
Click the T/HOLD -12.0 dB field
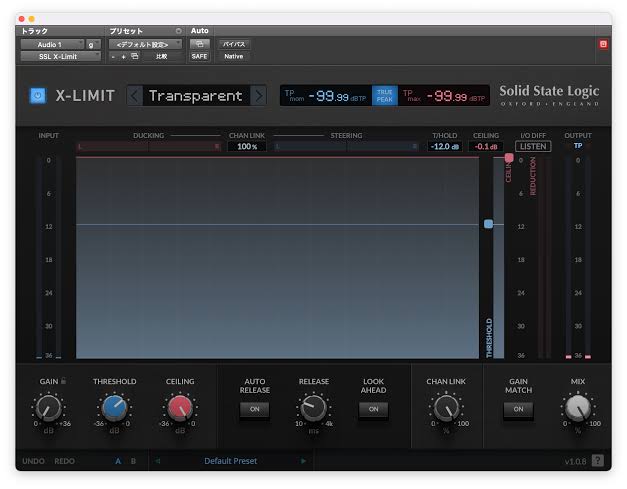click(x=445, y=146)
